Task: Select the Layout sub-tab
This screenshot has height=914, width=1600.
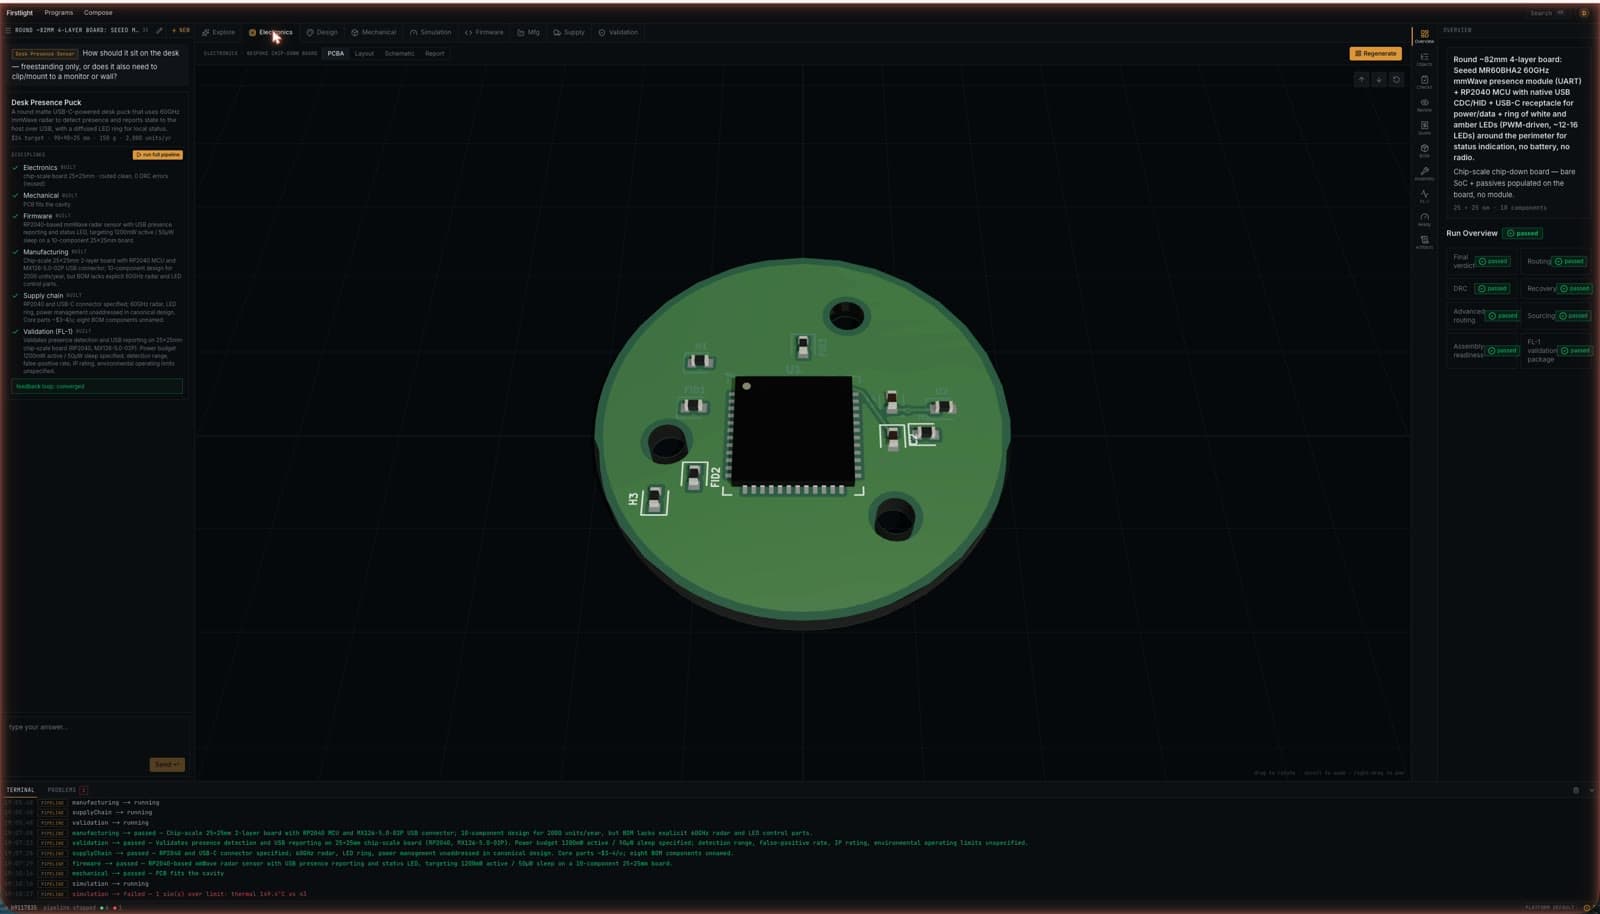Action: 364,53
